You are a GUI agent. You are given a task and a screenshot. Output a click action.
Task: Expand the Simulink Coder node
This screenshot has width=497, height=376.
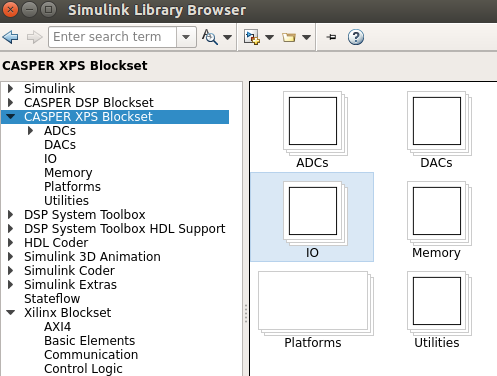coord(11,271)
